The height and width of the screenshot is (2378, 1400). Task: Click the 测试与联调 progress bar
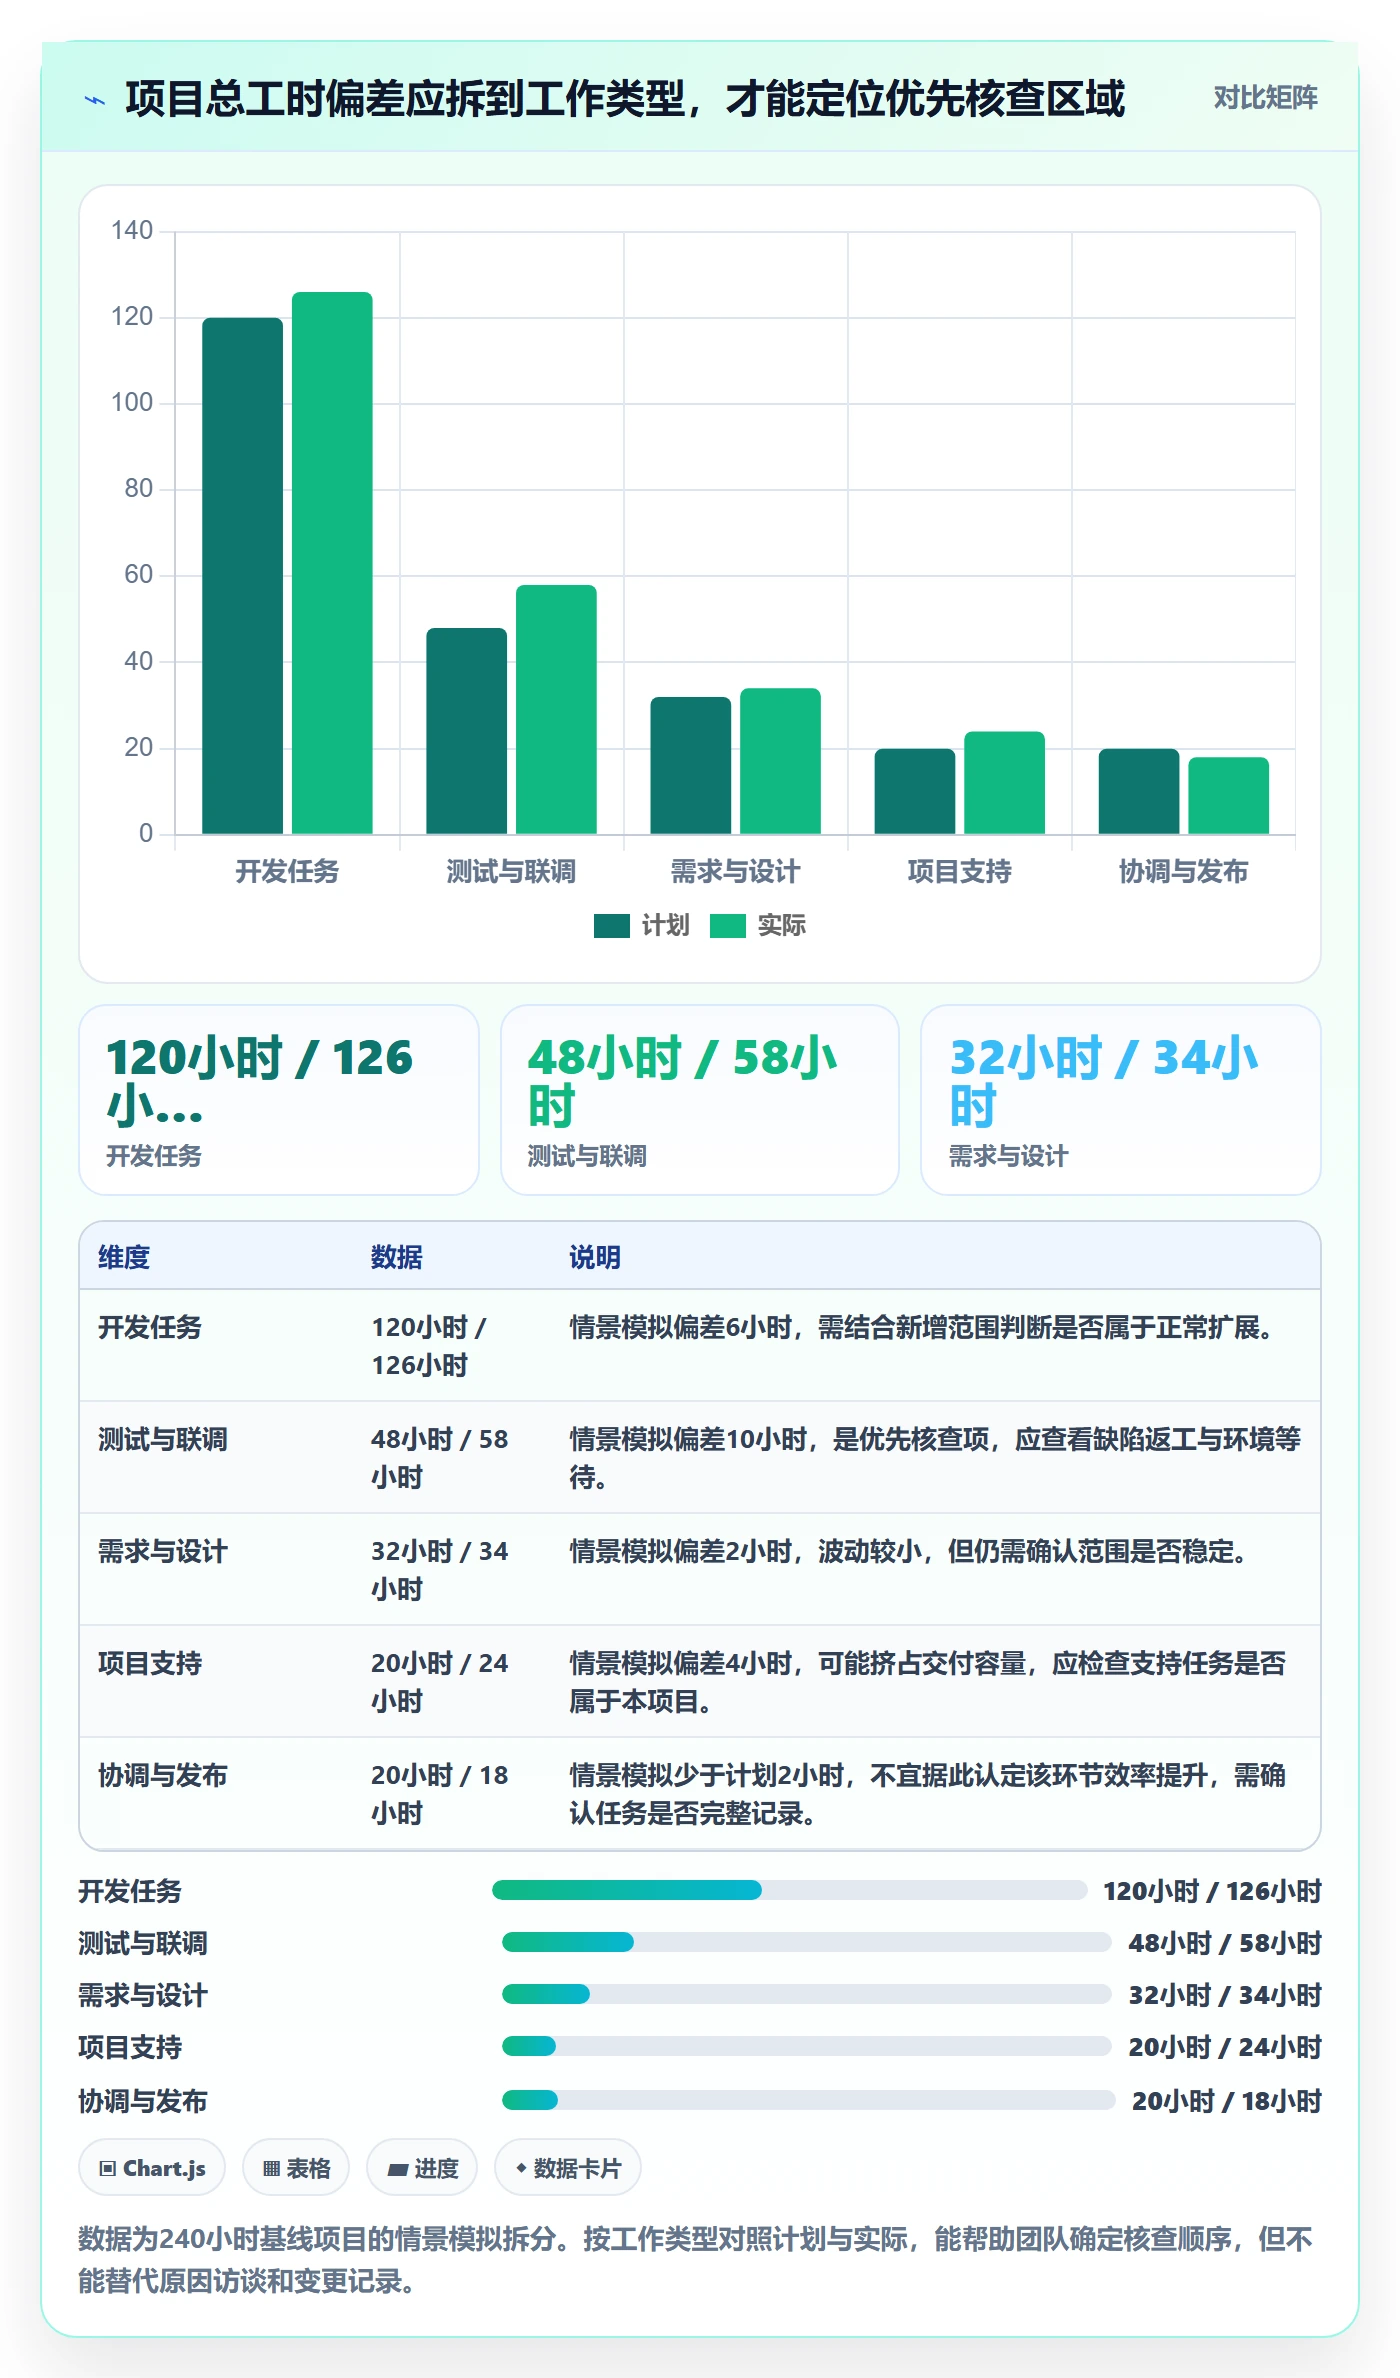(807, 1942)
